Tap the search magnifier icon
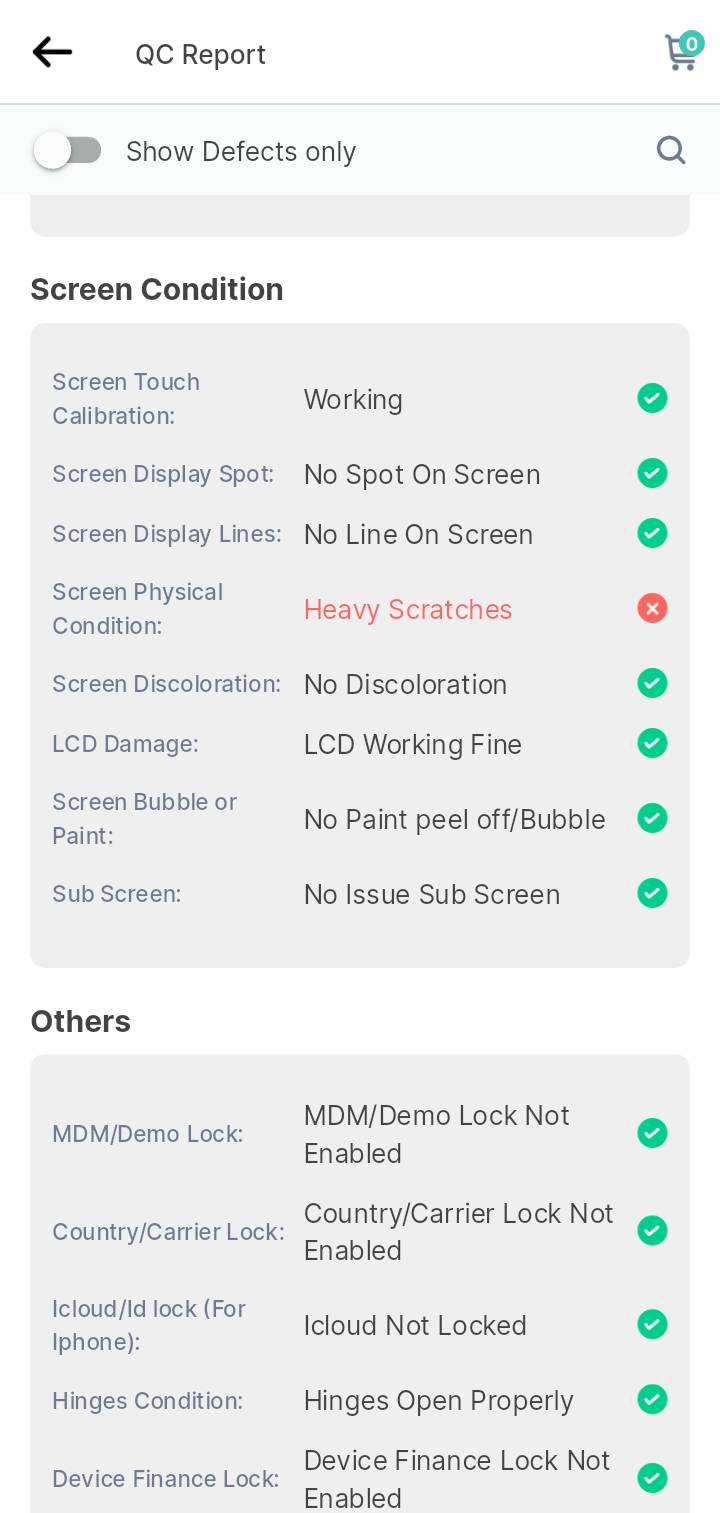This screenshot has width=720, height=1513. 671,150
